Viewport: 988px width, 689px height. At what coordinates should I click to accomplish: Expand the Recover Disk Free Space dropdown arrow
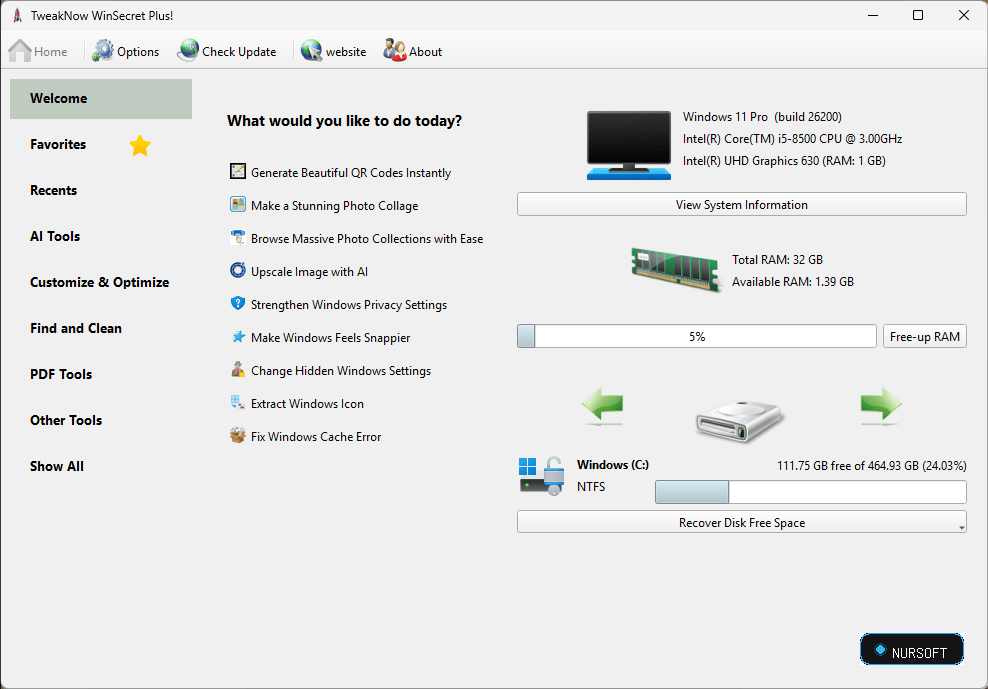click(962, 528)
